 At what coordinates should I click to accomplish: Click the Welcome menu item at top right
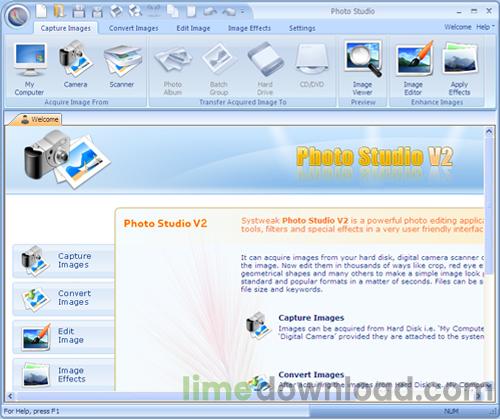pyautogui.click(x=458, y=27)
